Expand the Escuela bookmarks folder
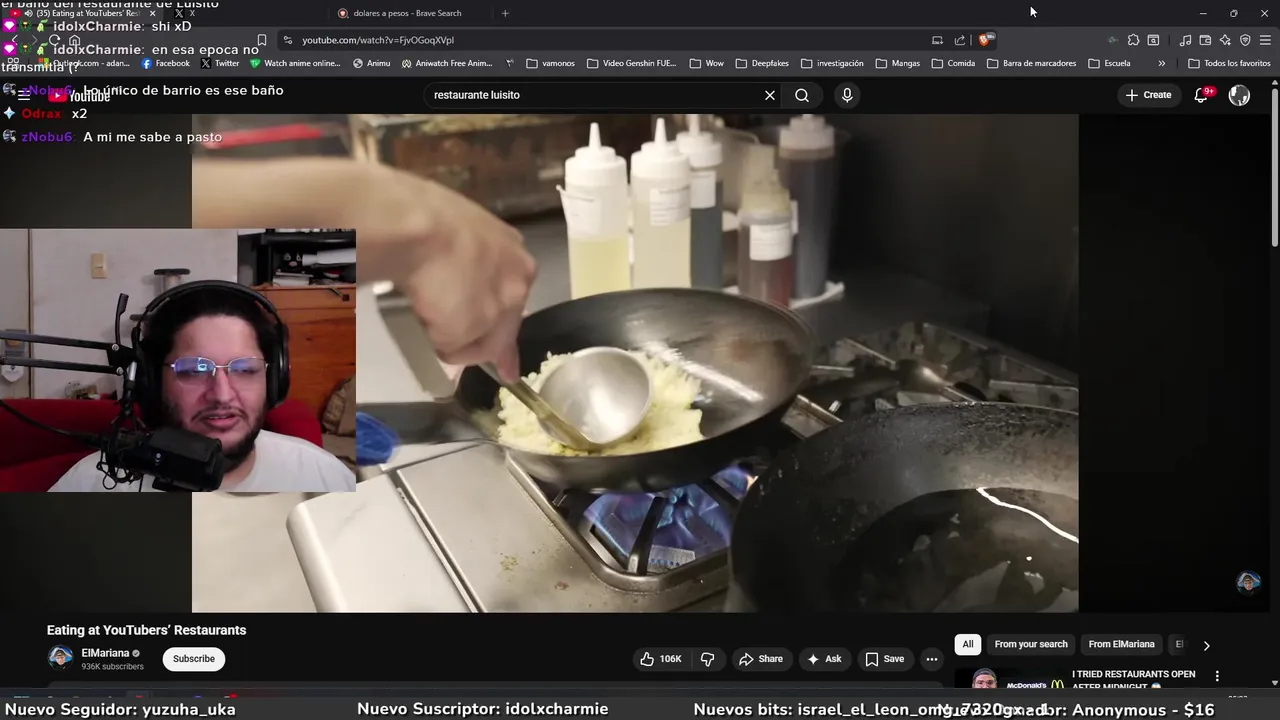 click(1109, 63)
